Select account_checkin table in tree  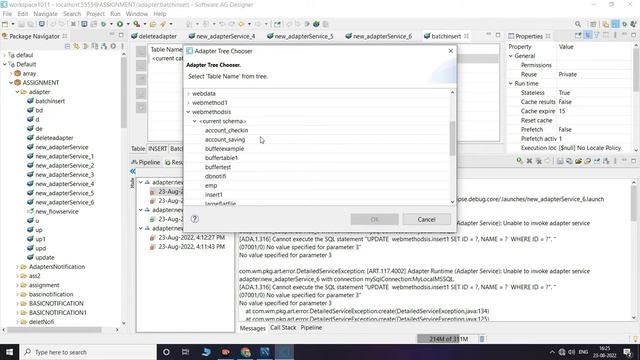coord(227,130)
